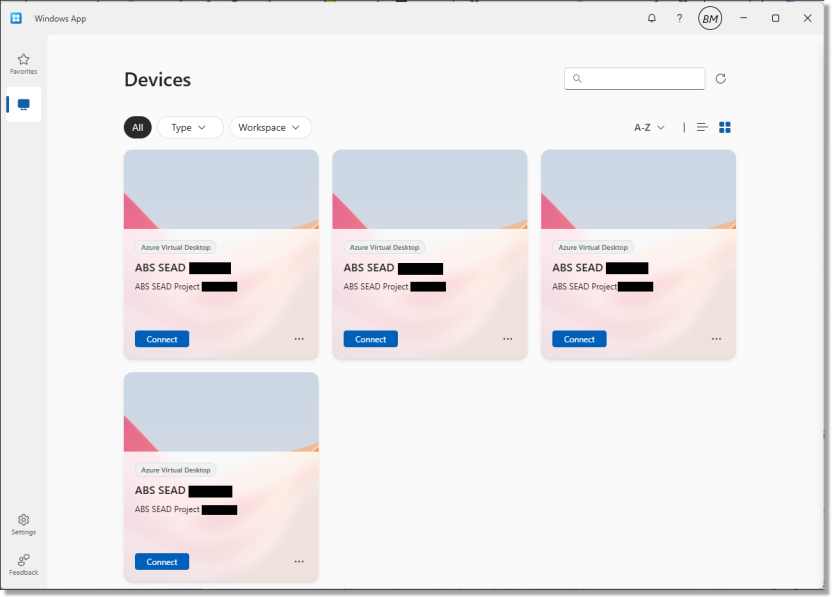The image size is (832, 597).
Task: Switch to grid view layout
Action: (723, 127)
